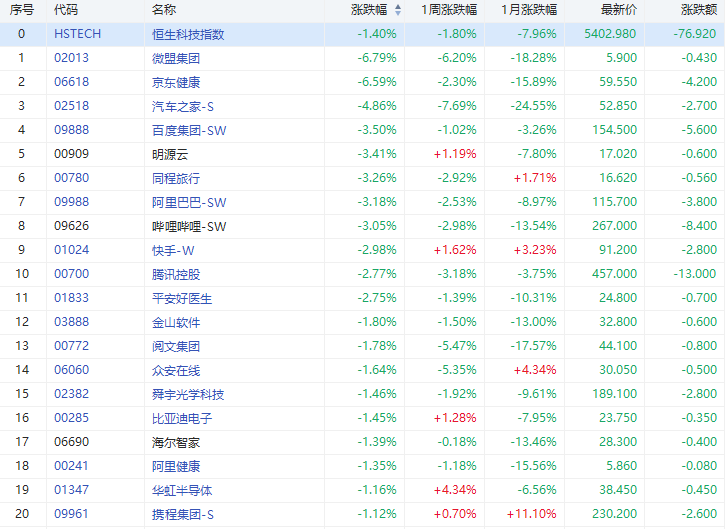Screen dimensions: 725x529
Task: Select code 06690 cell
Action: pyautogui.click(x=71, y=443)
